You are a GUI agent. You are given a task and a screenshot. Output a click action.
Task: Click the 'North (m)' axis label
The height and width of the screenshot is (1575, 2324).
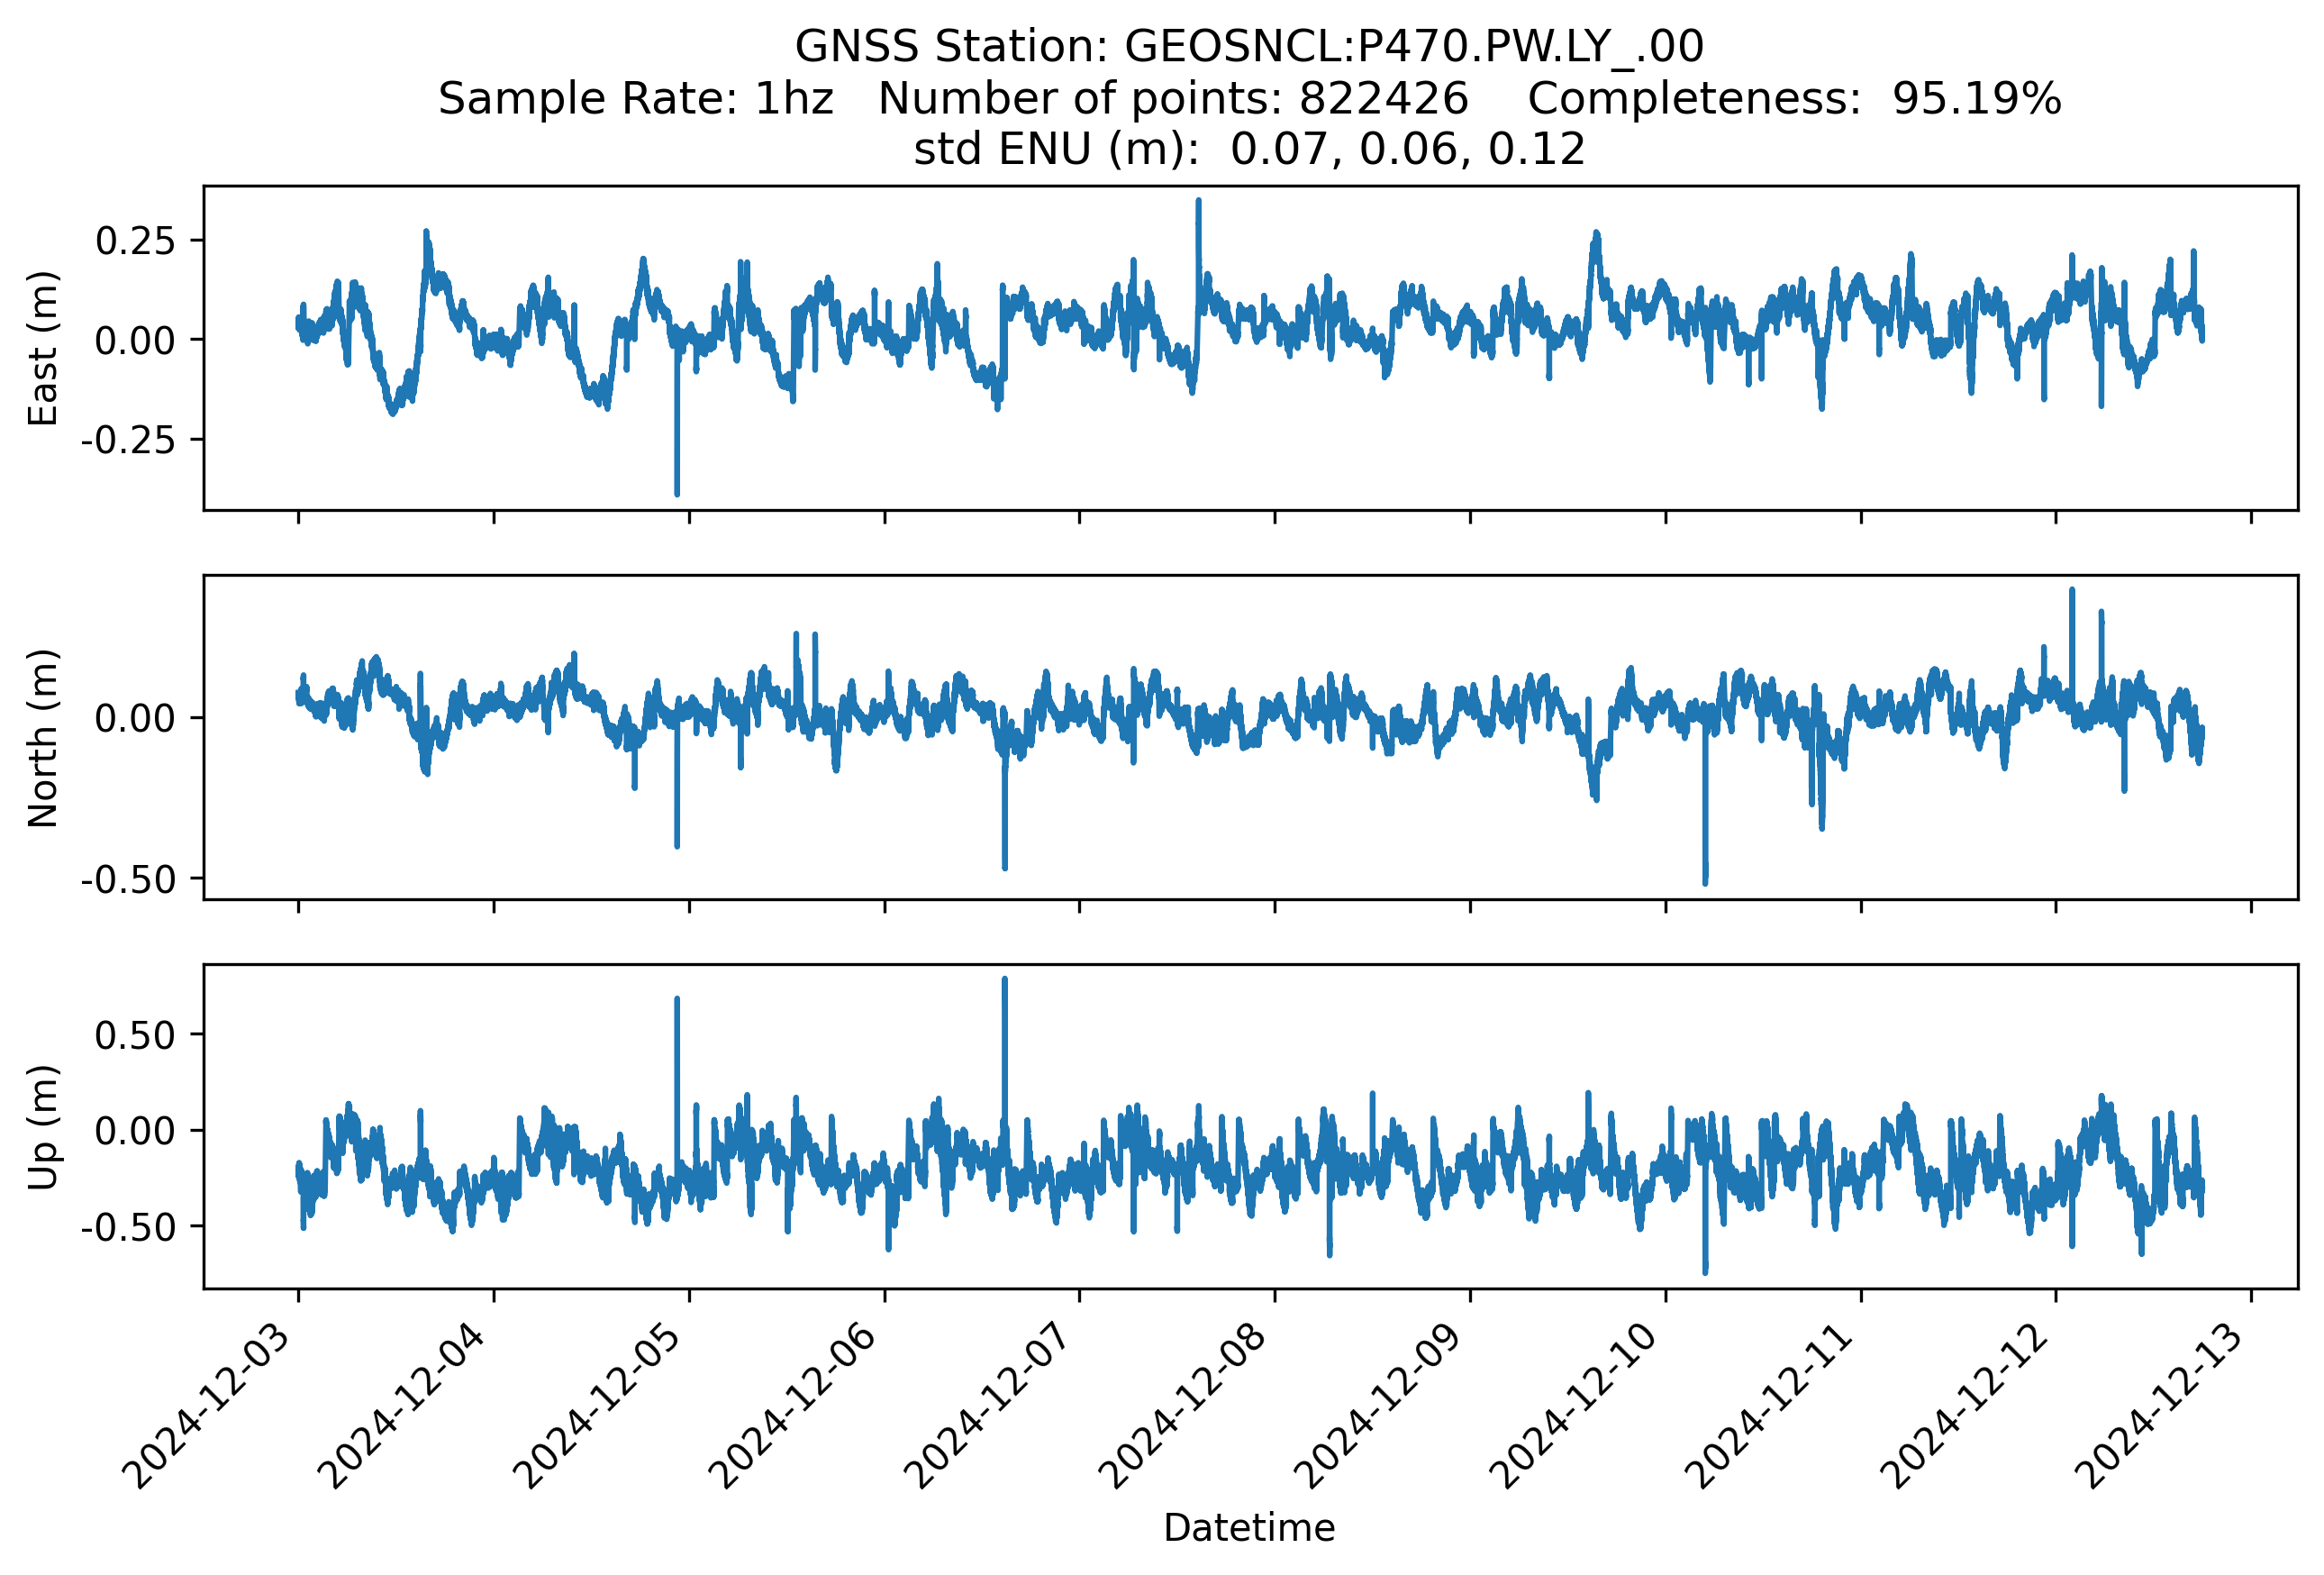(x=43, y=738)
